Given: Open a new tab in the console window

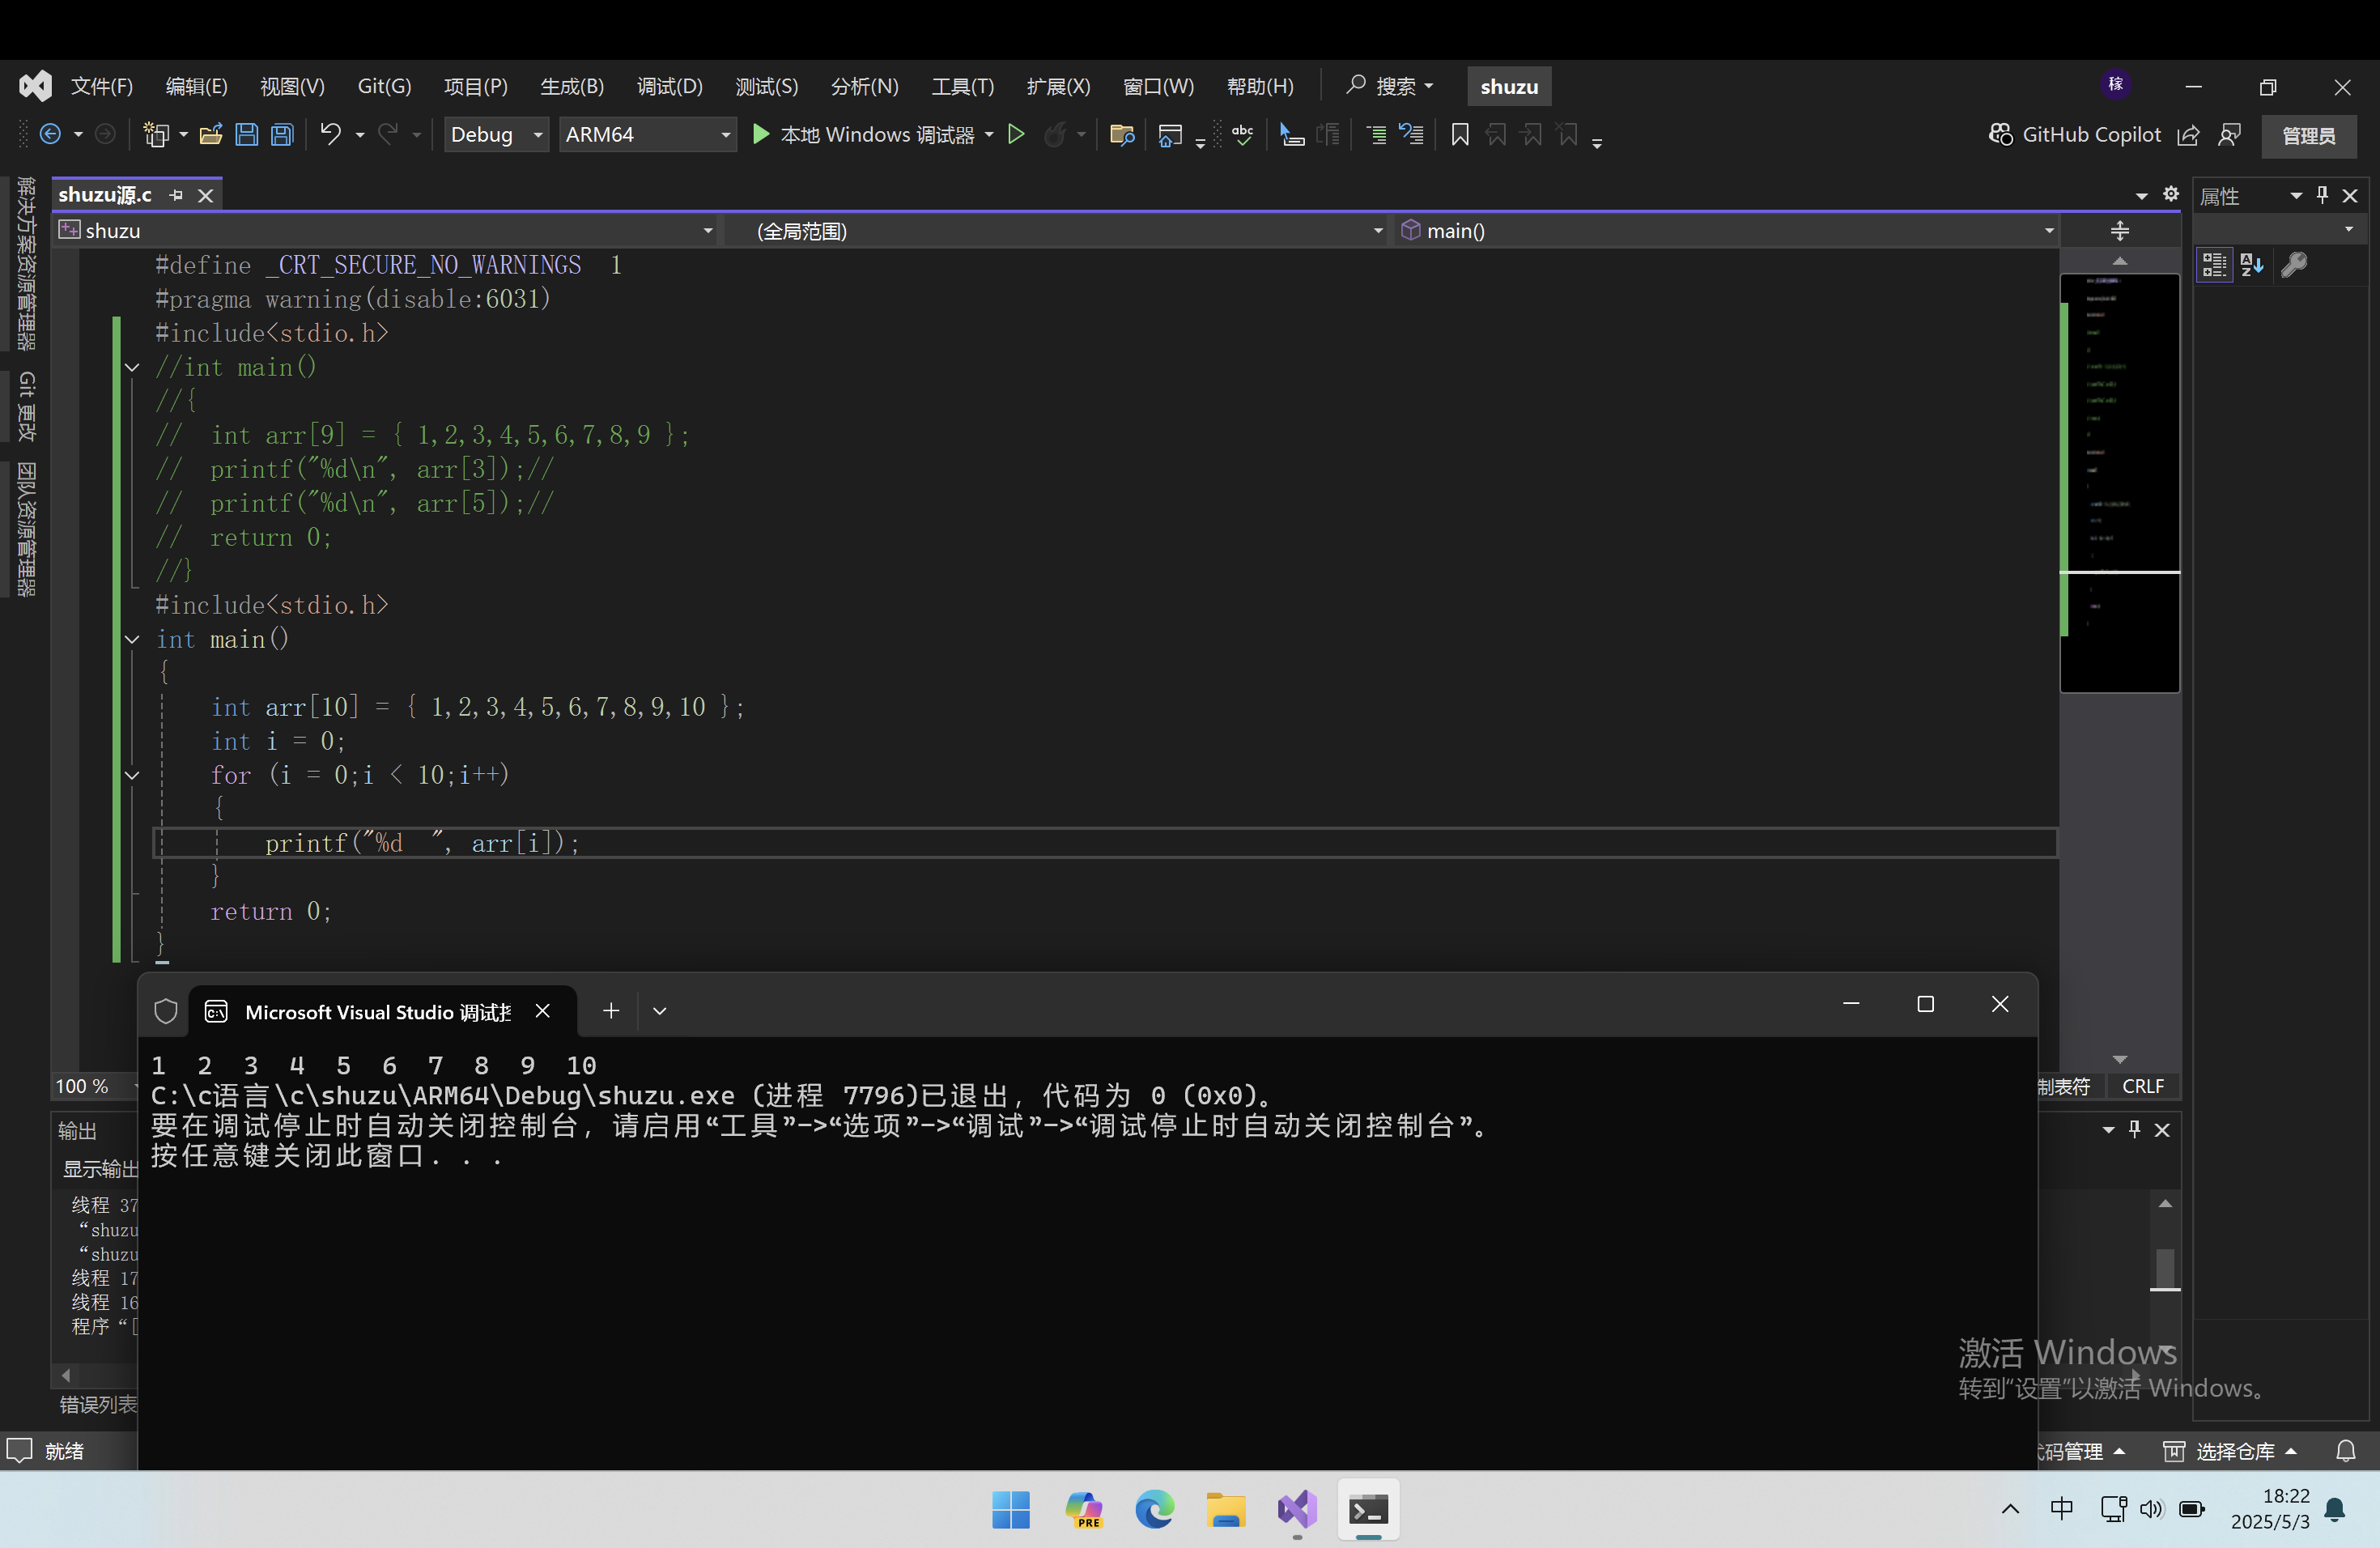Looking at the screenshot, I should tap(611, 1011).
